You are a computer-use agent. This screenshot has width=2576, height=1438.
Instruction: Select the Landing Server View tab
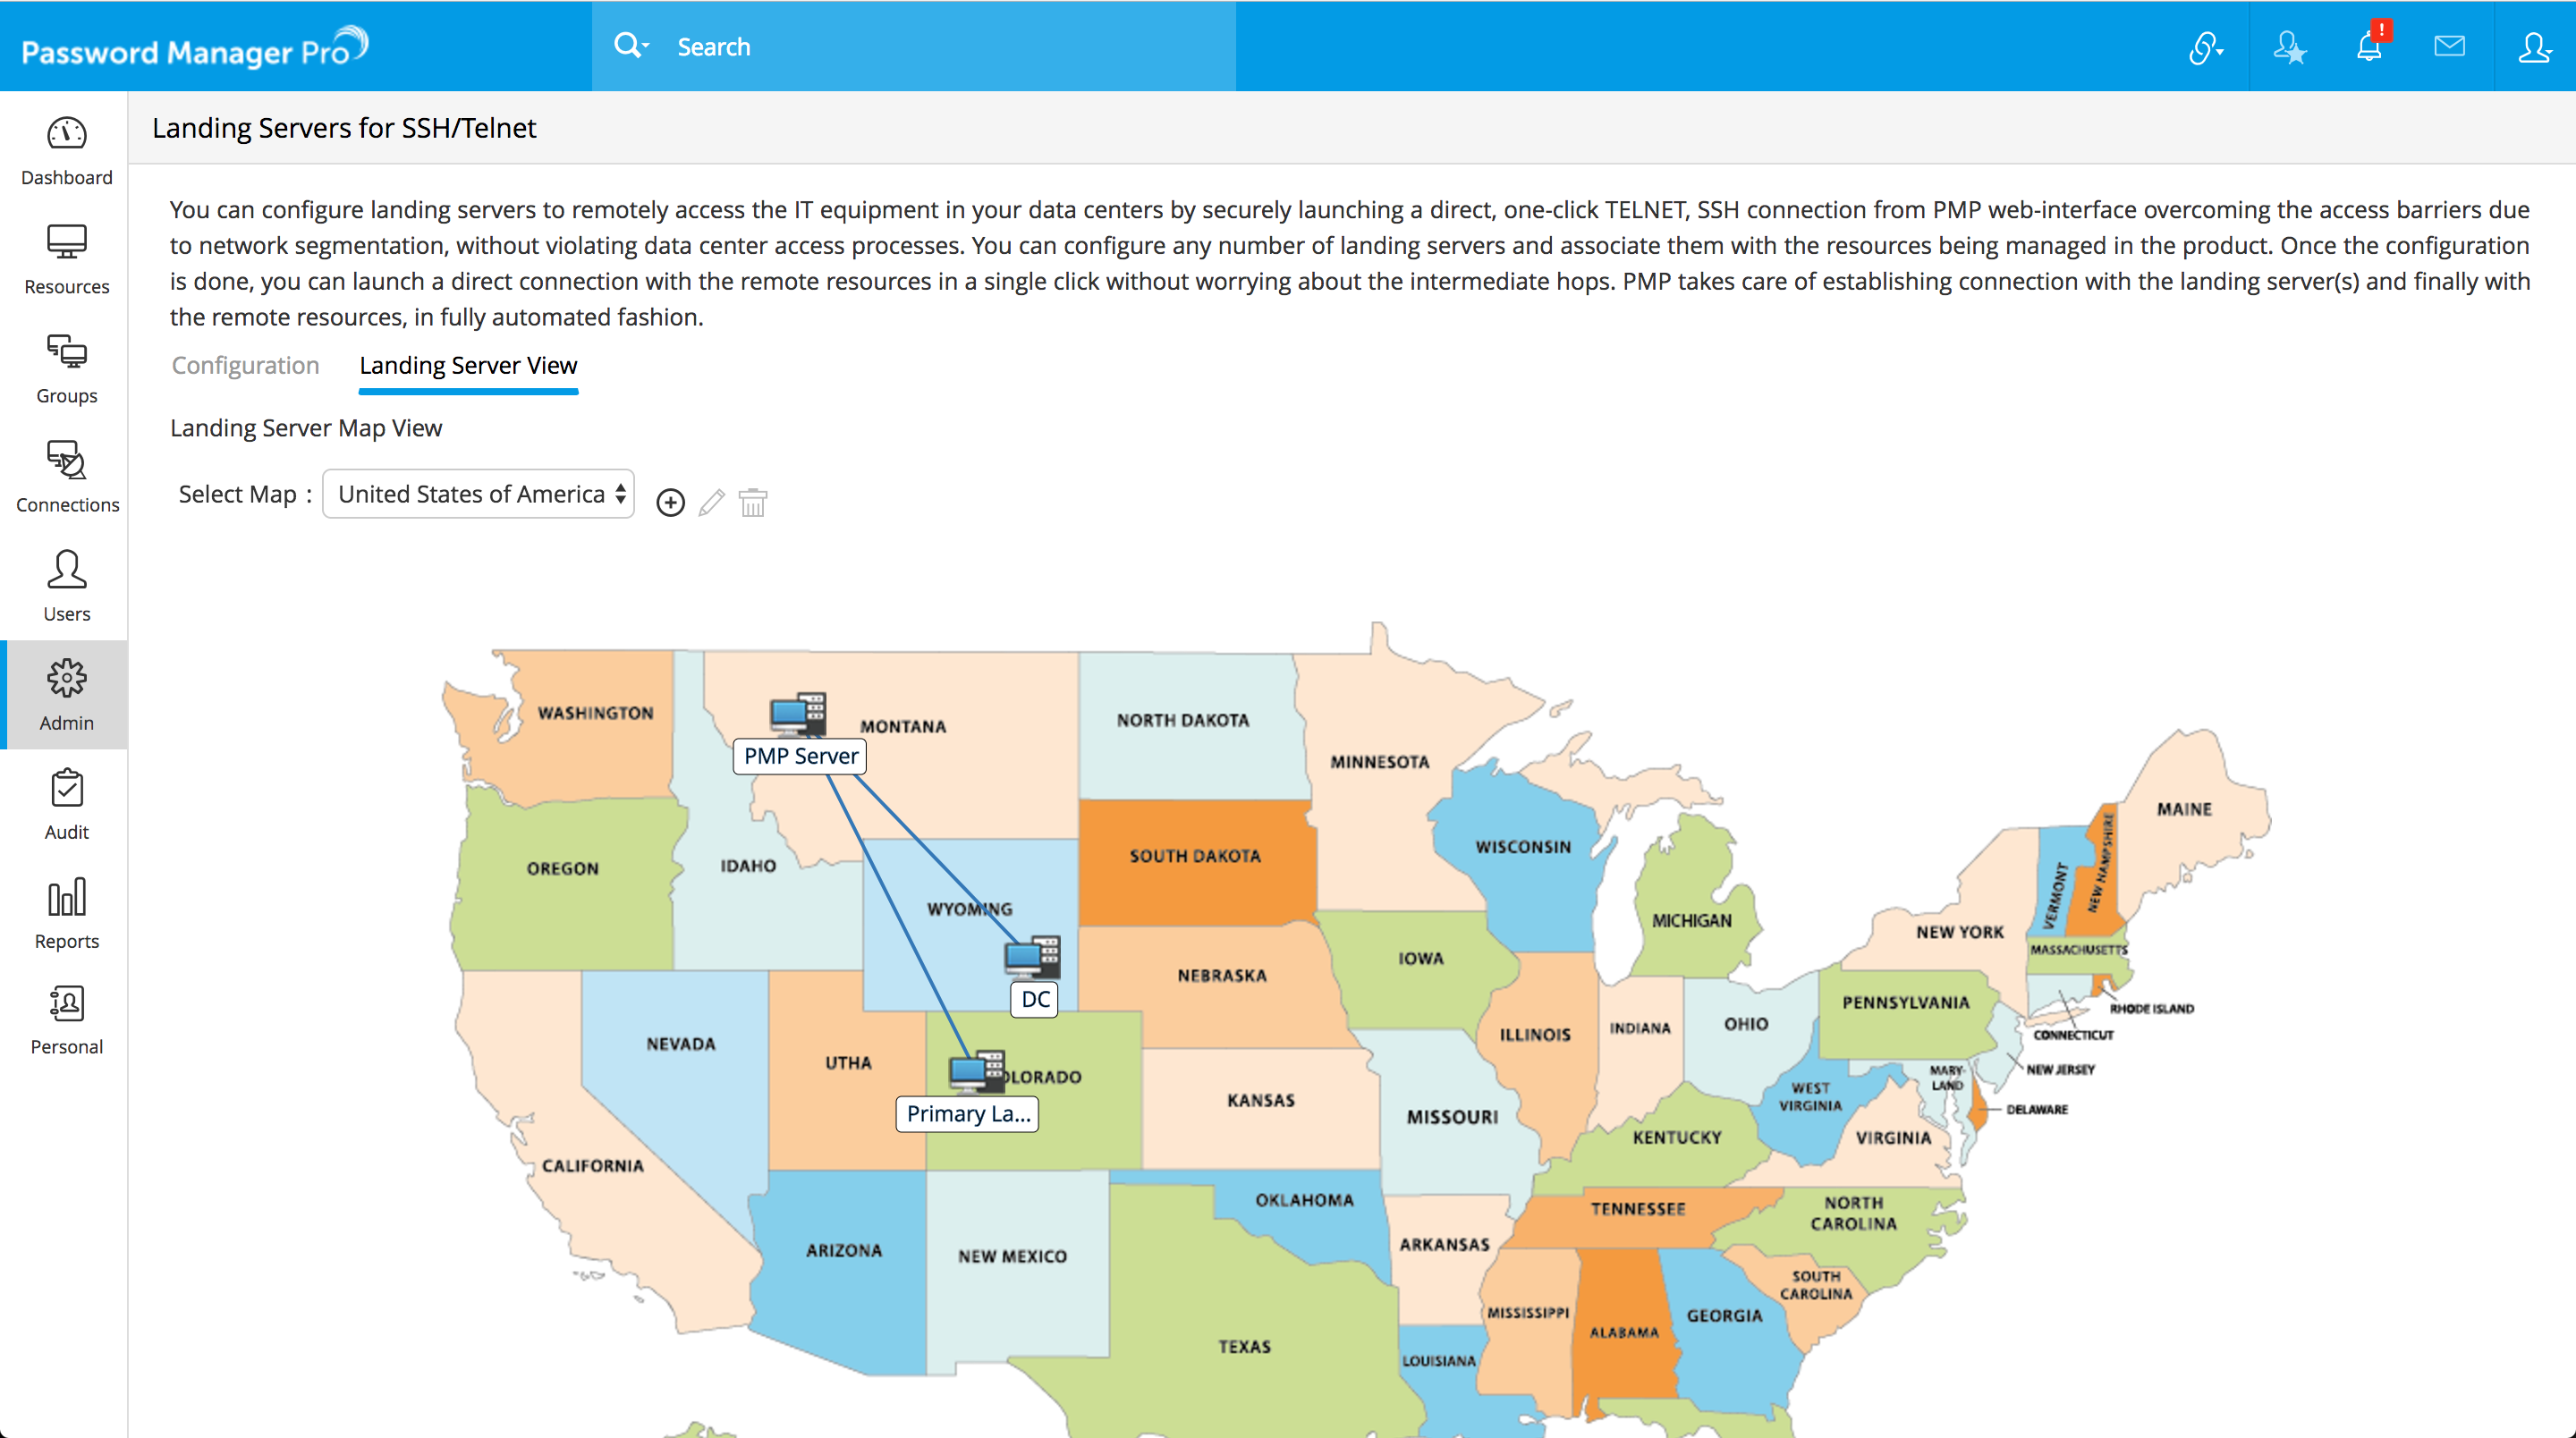pyautogui.click(x=468, y=365)
